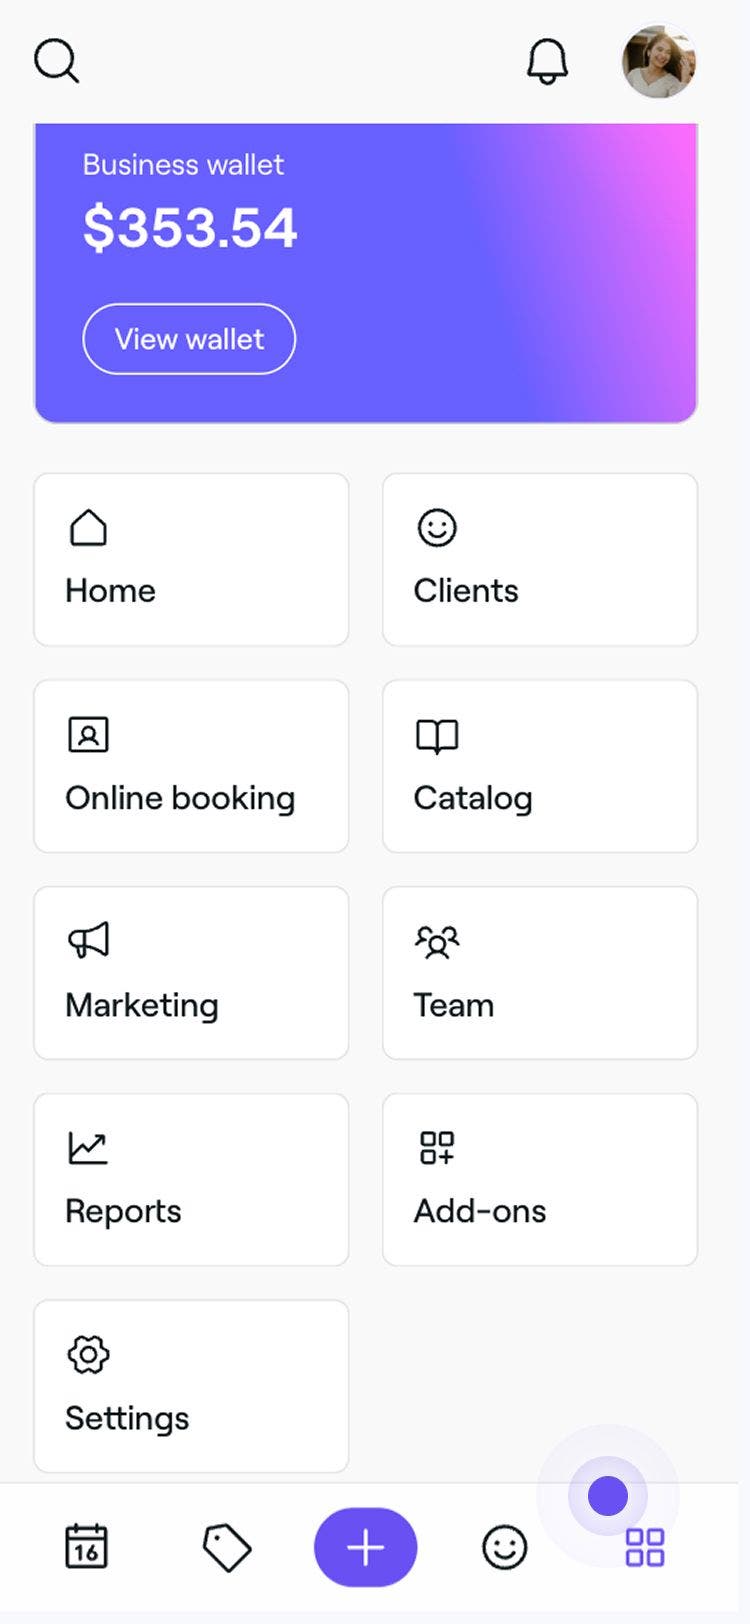
Task: Open search with the magnifier icon
Action: pos(56,61)
